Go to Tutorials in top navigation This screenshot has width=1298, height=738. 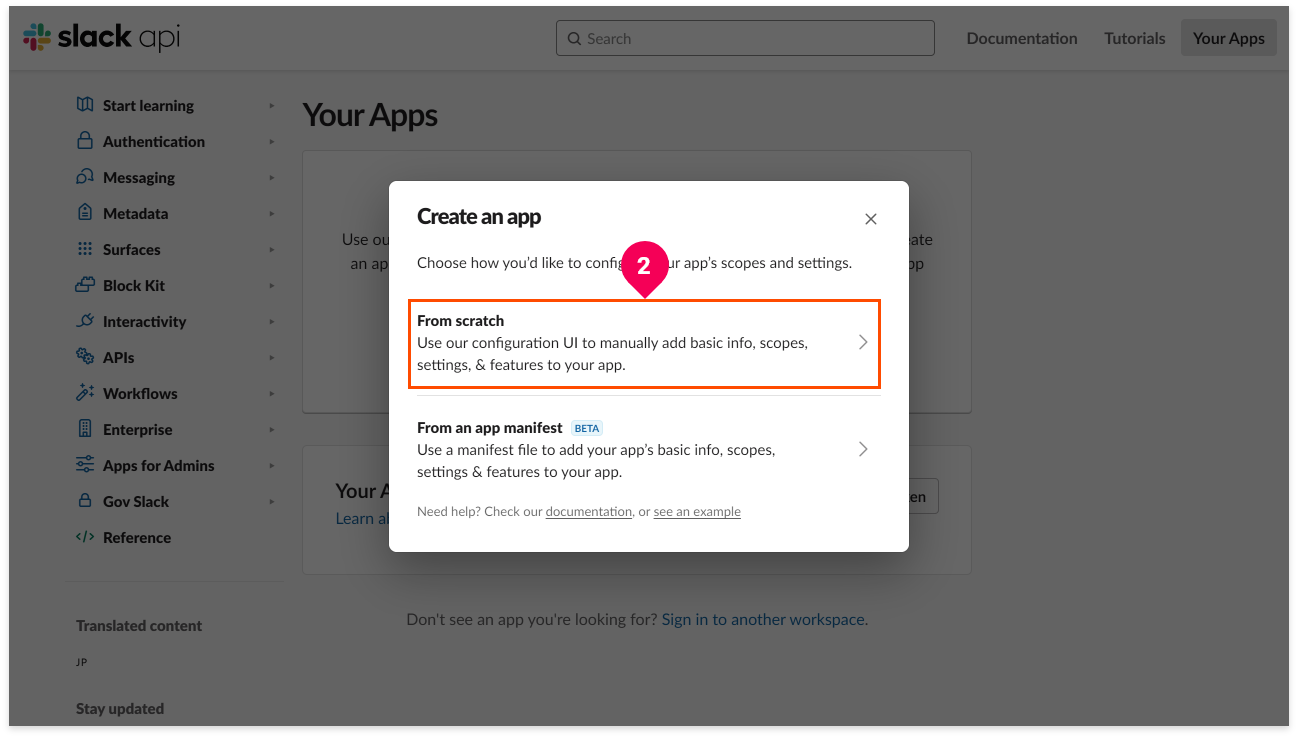(1135, 38)
